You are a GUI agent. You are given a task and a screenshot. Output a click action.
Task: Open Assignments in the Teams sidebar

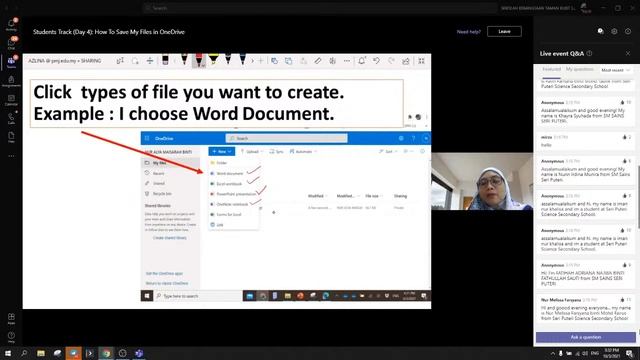click(x=11, y=81)
